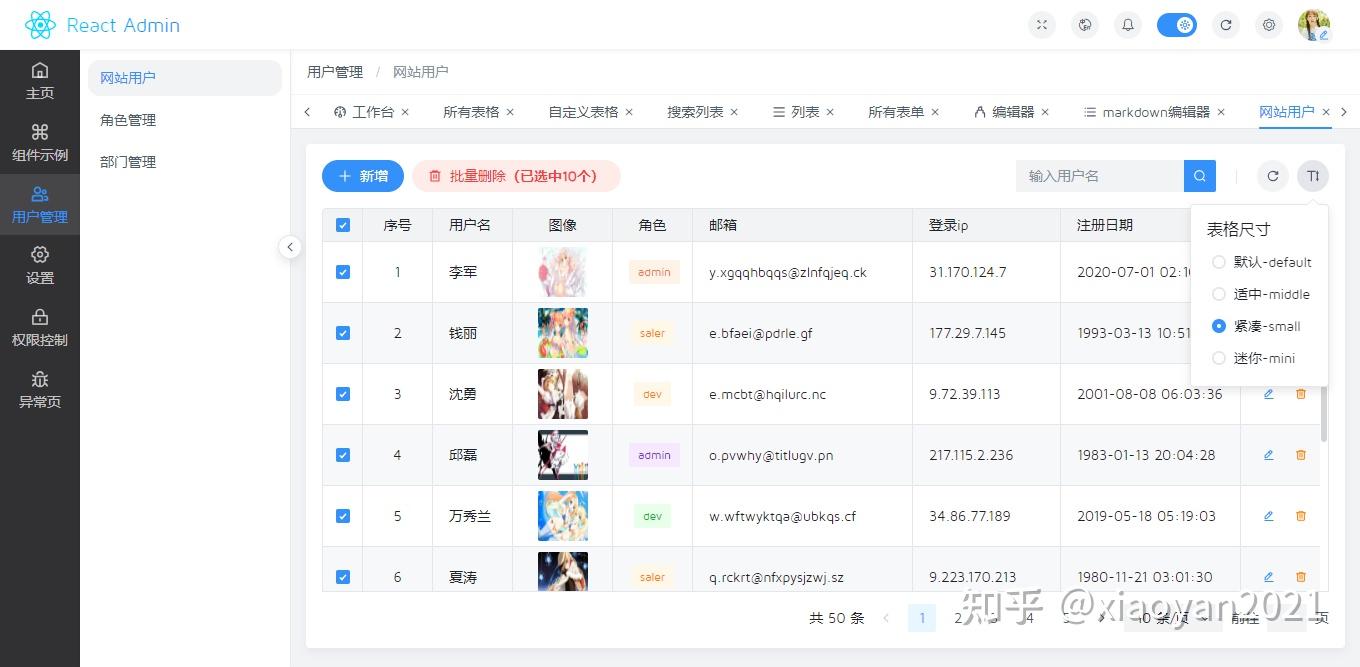This screenshot has height=667, width=1360.
Task: Open the table size (Tt) icon
Action: 1313,175
